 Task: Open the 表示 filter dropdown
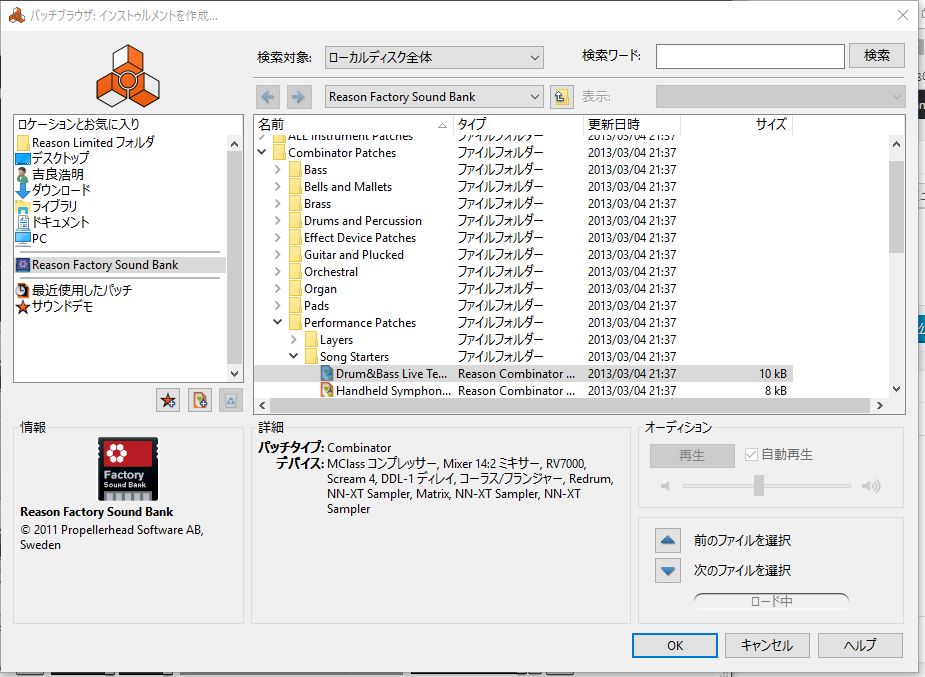click(x=780, y=97)
